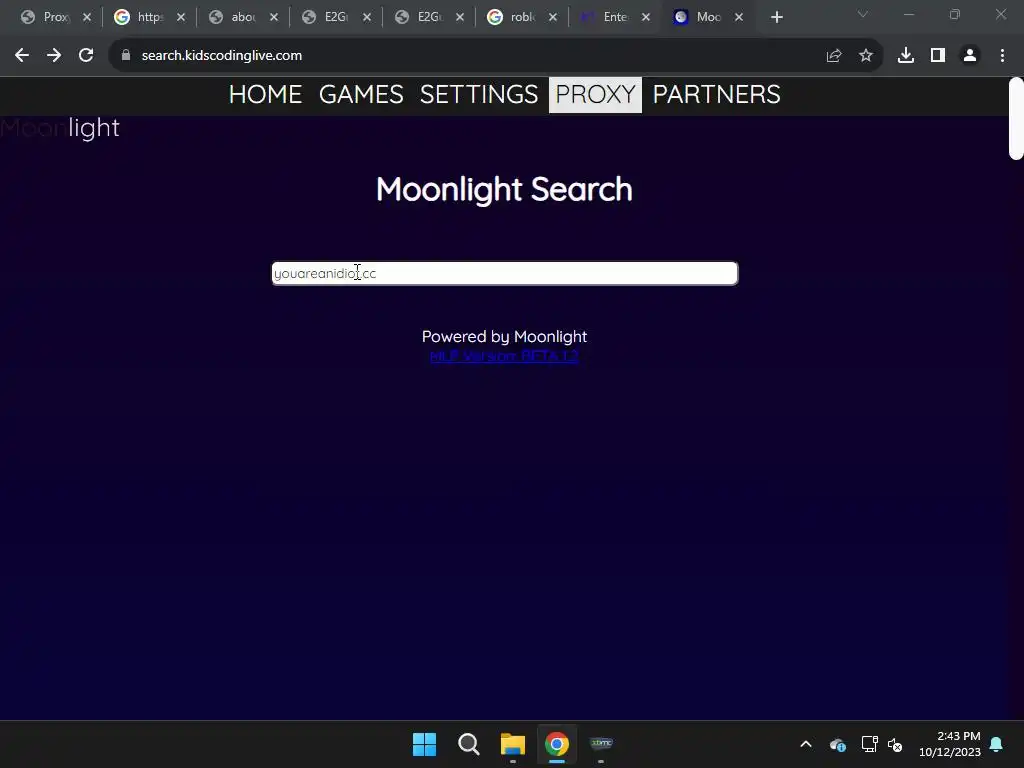Click the Moonlight logo text
This screenshot has height=768, width=1024.
(60, 128)
